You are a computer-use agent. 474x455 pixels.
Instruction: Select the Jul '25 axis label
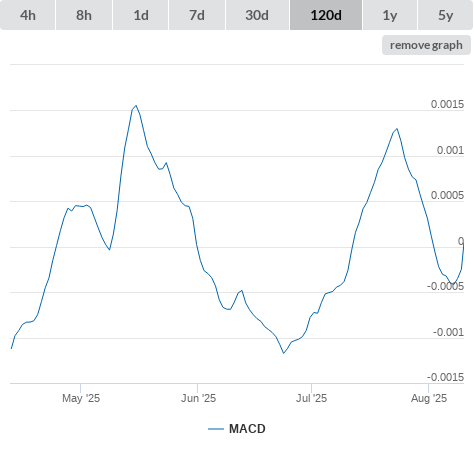[x=312, y=398]
